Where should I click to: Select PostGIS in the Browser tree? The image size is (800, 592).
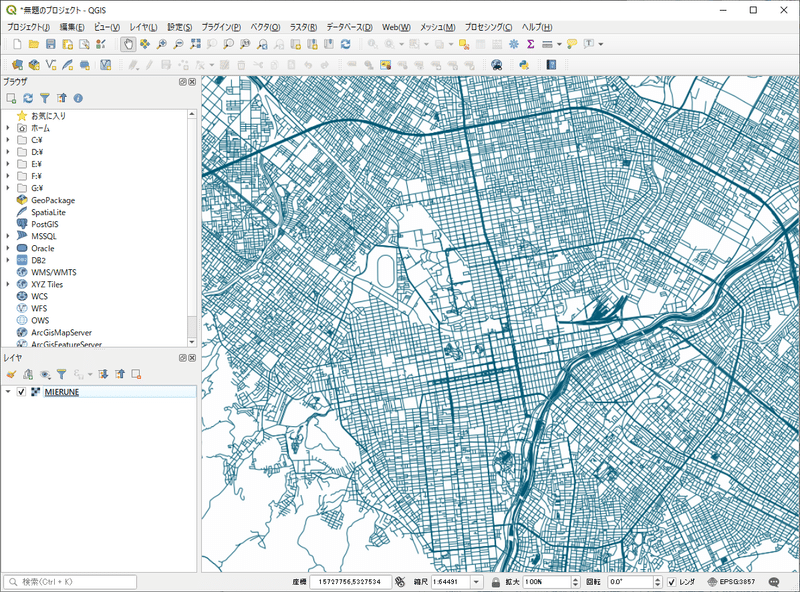[x=45, y=224]
